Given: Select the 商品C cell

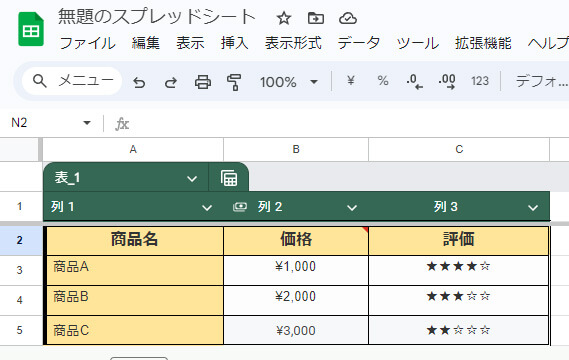Looking at the screenshot, I should 134,330.
